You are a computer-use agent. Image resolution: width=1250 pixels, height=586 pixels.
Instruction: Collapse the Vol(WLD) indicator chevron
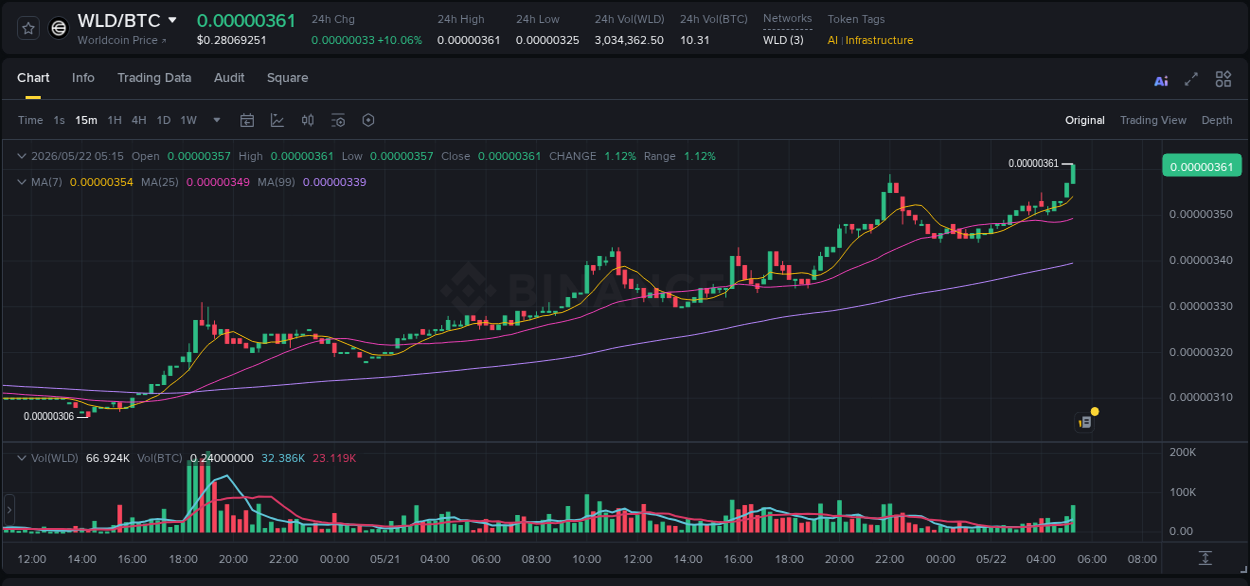pos(22,458)
